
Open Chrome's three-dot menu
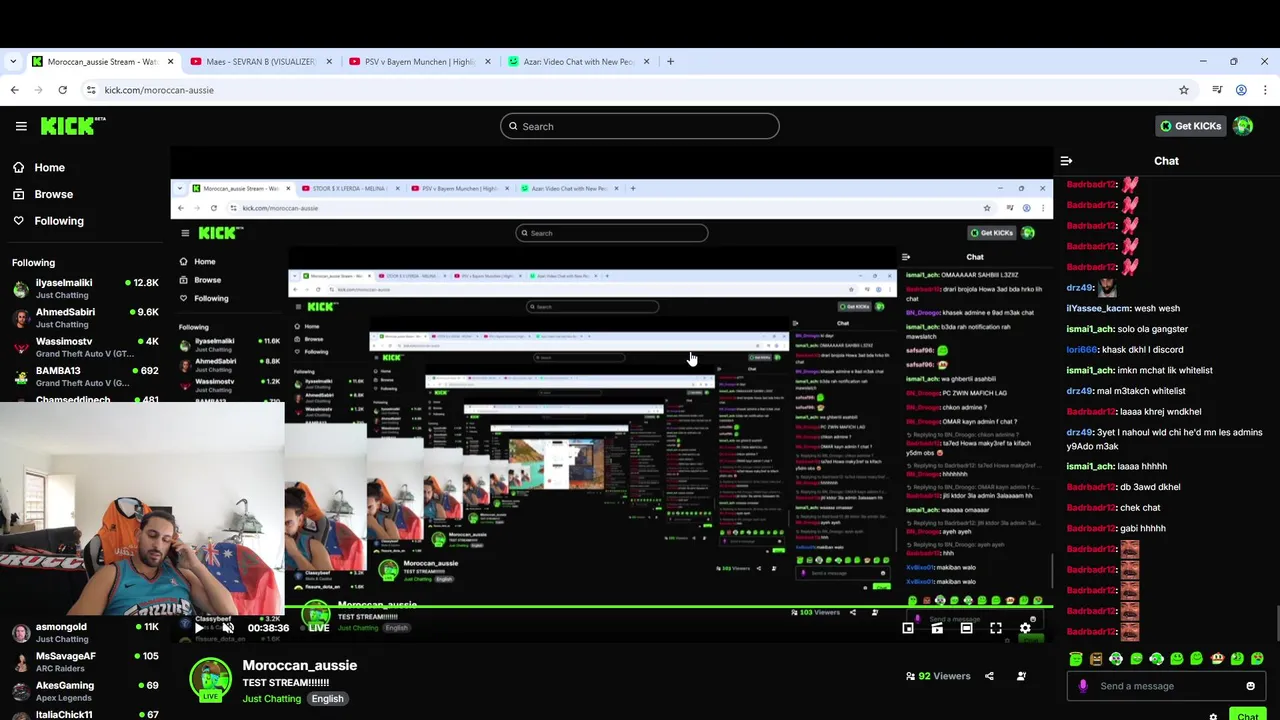(x=1265, y=90)
